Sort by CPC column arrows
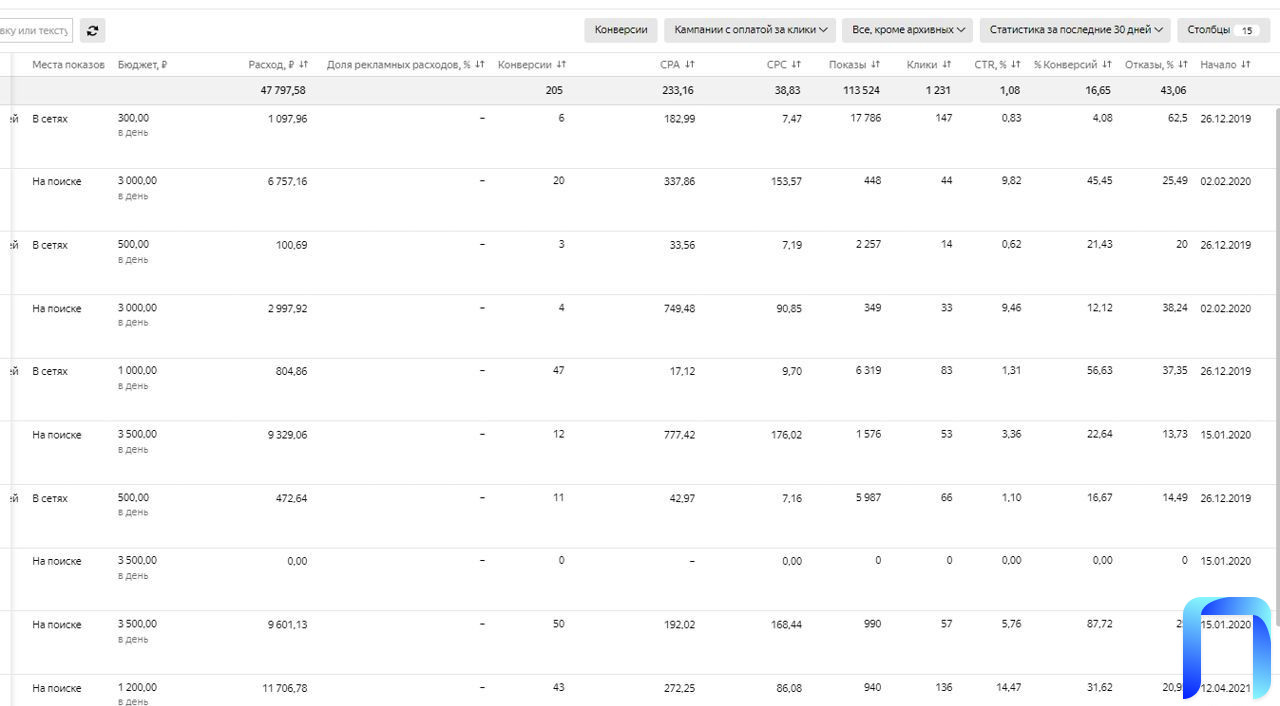The height and width of the screenshot is (706, 1280). coord(796,65)
